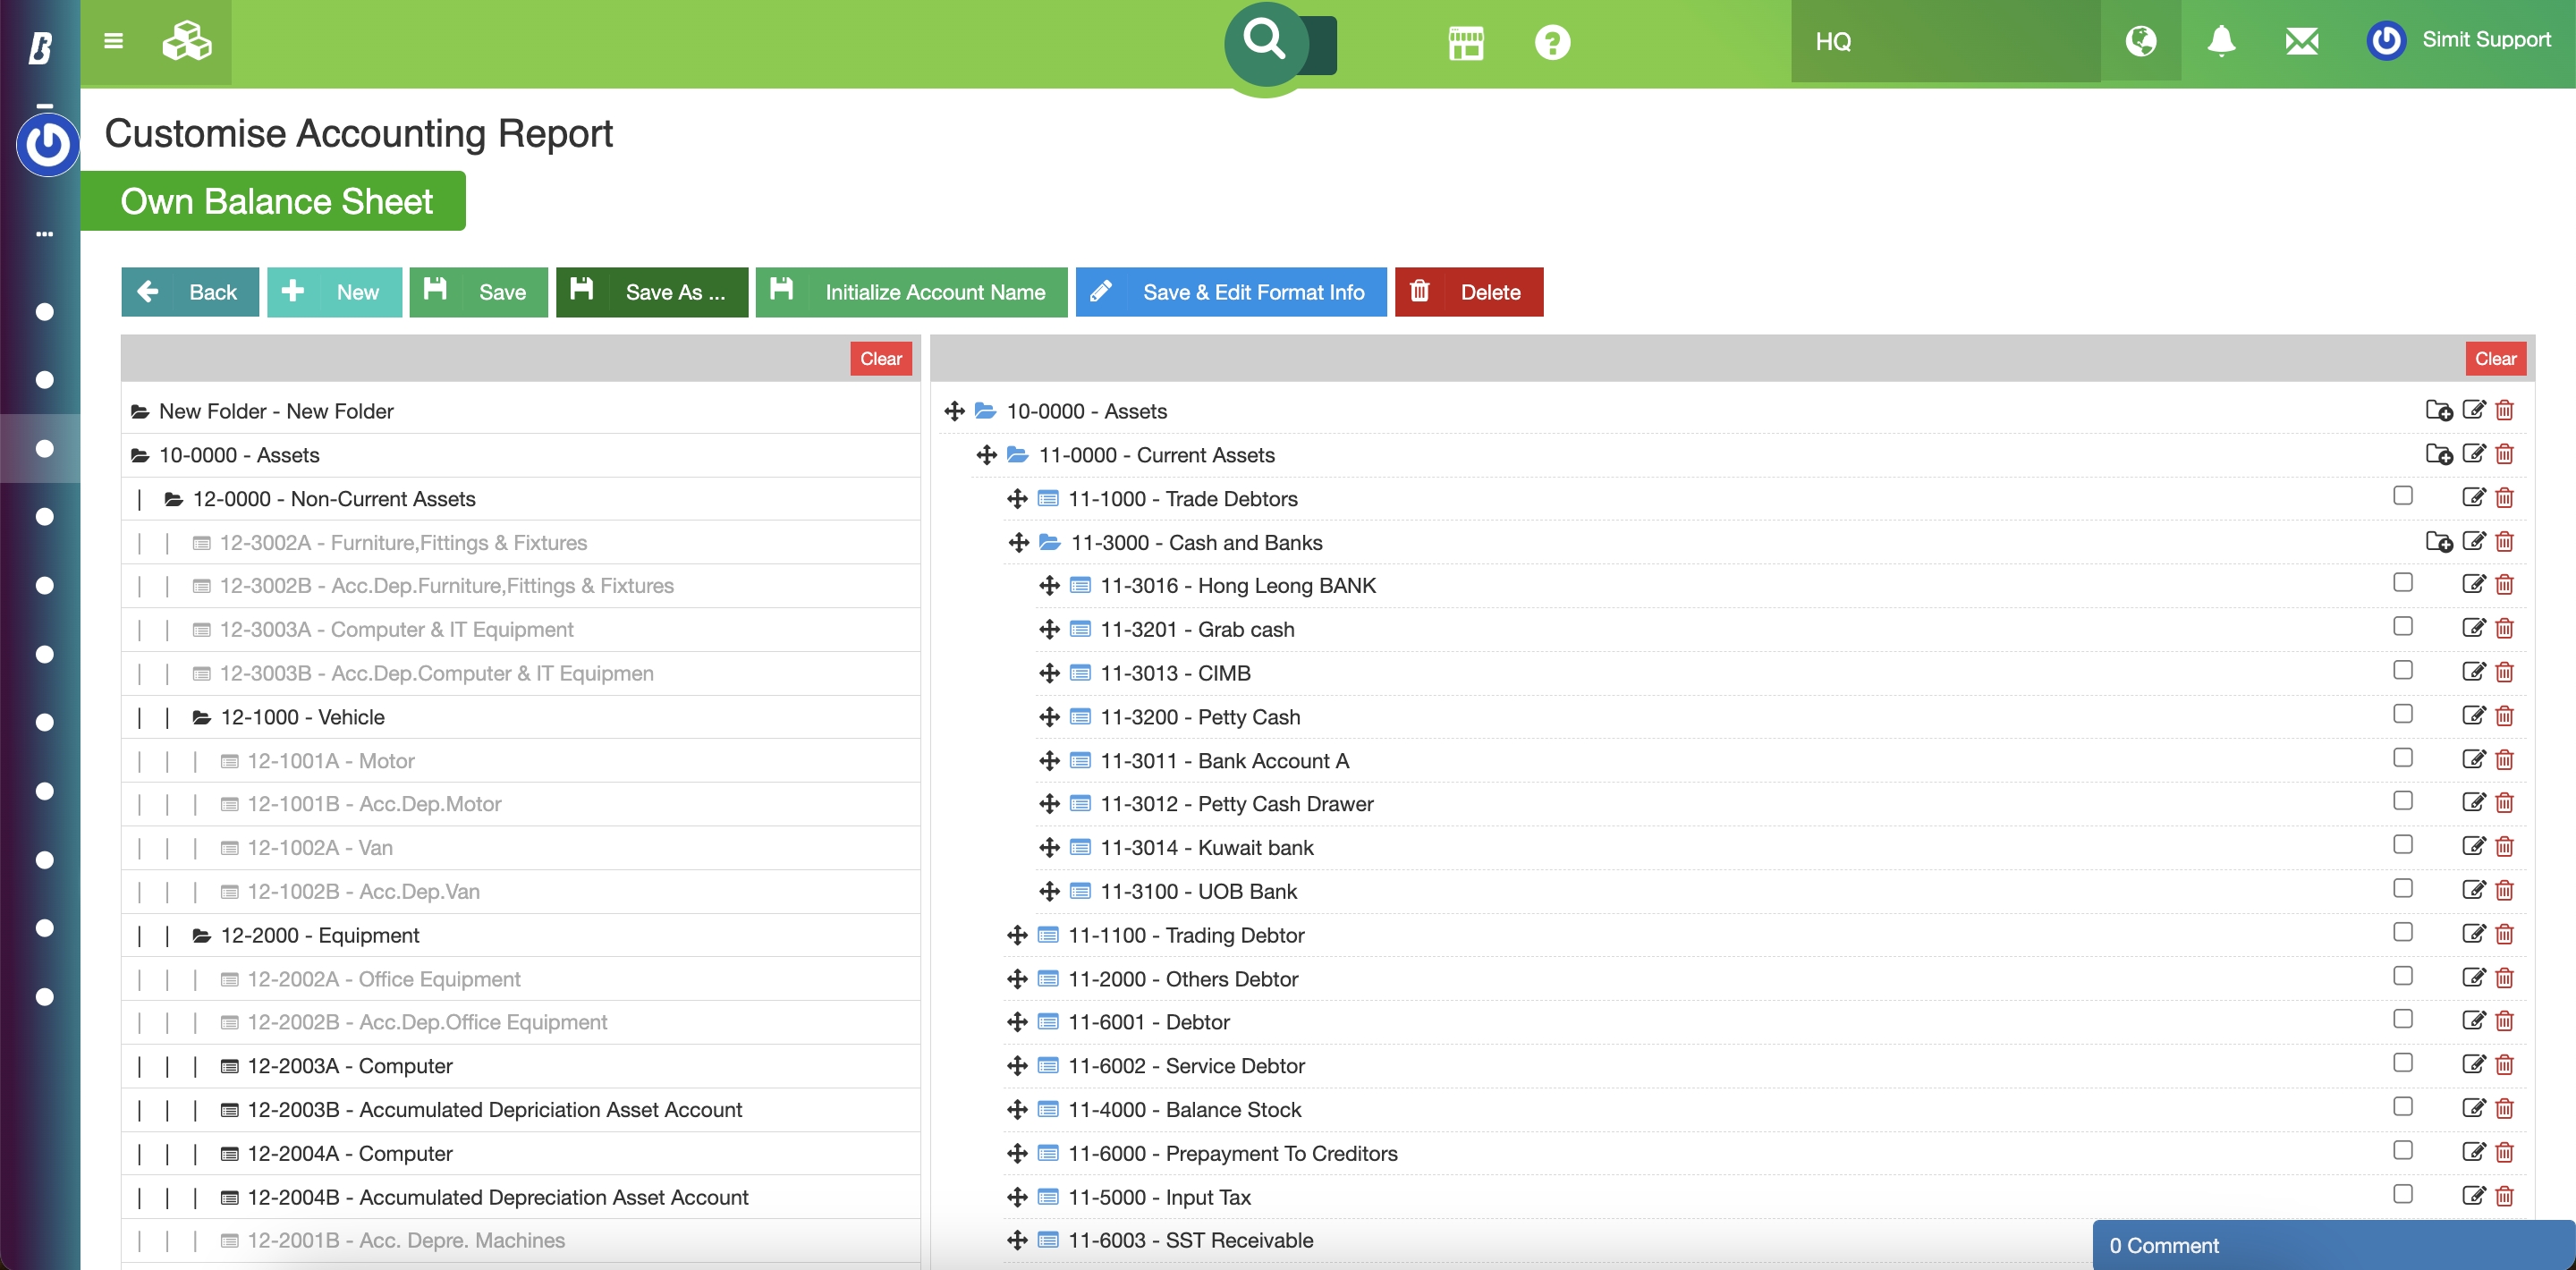Viewport: 2576px width, 1270px height.
Task: Delete the 11-3200 Petty Cash row
Action: tap(2504, 716)
